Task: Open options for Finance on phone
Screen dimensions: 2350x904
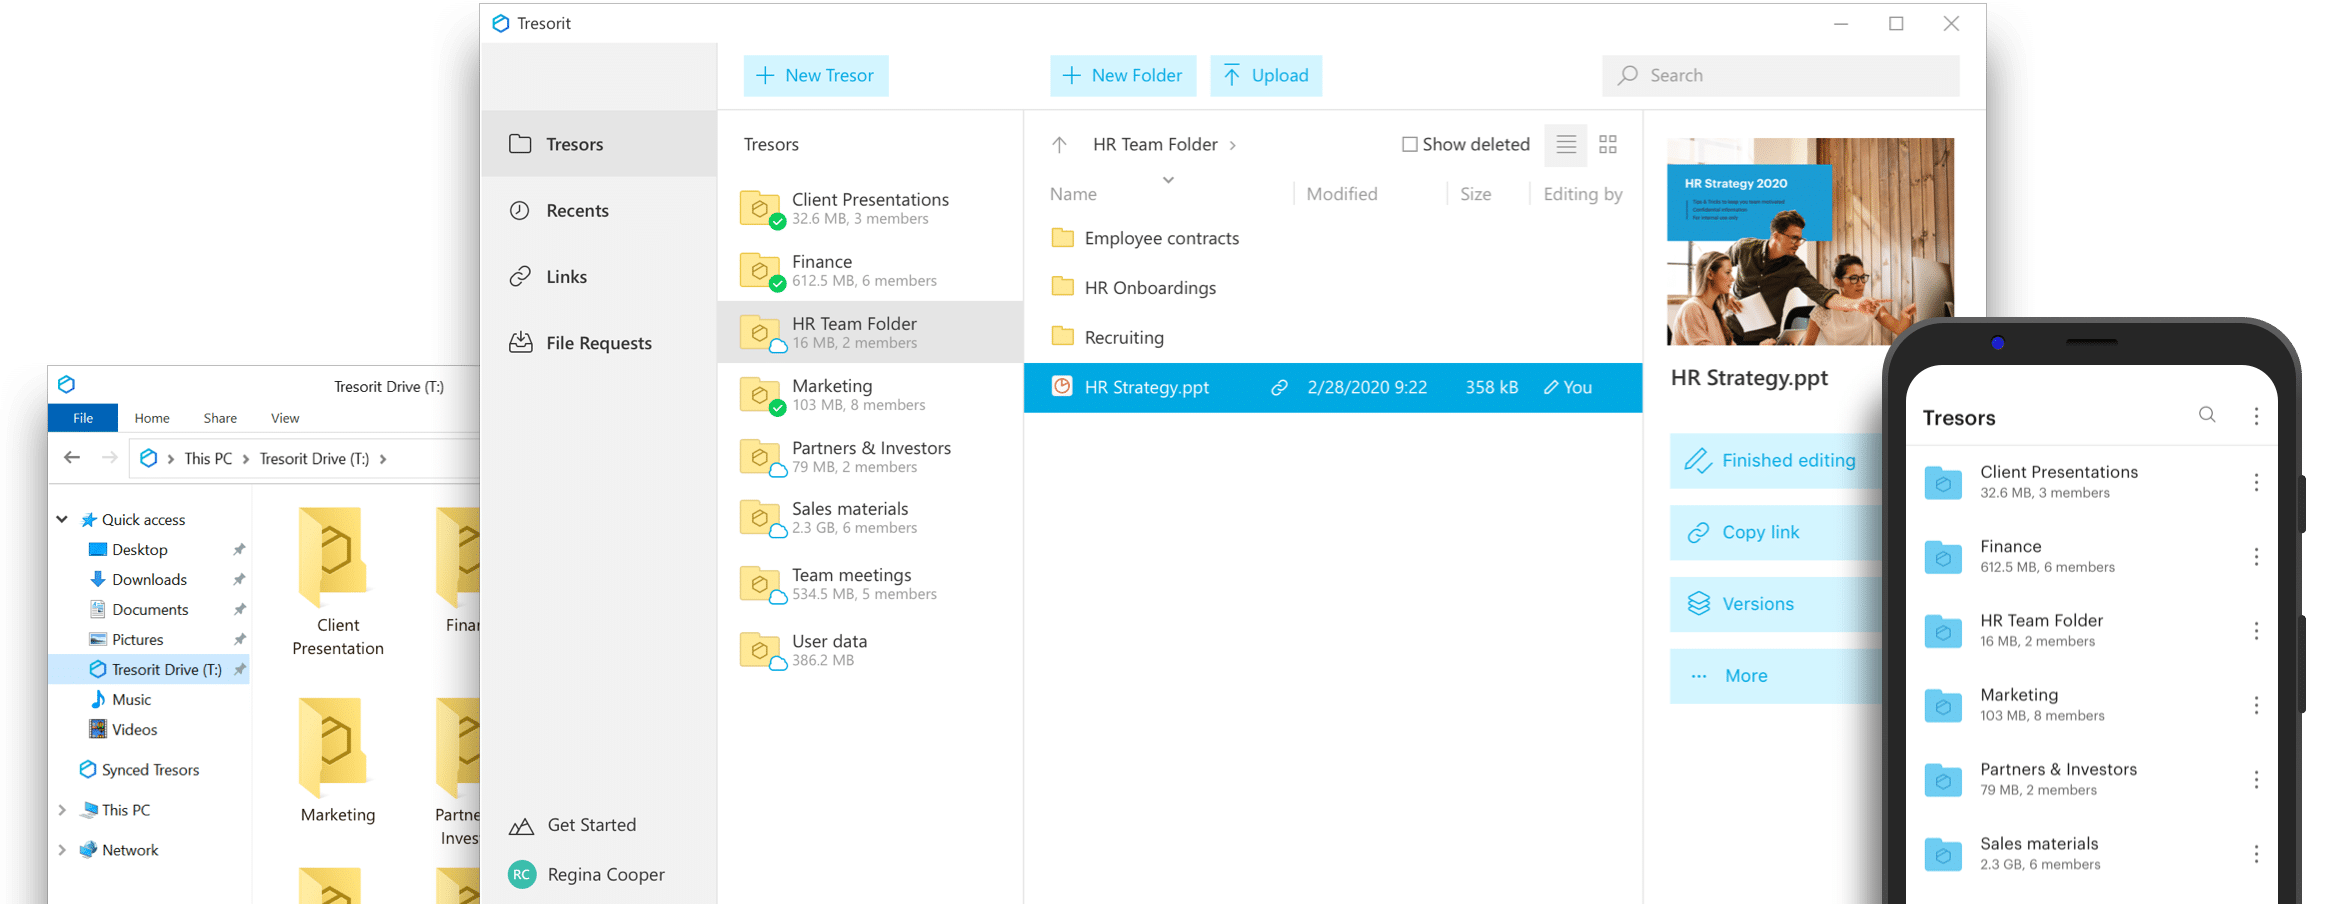Action: 2256,557
